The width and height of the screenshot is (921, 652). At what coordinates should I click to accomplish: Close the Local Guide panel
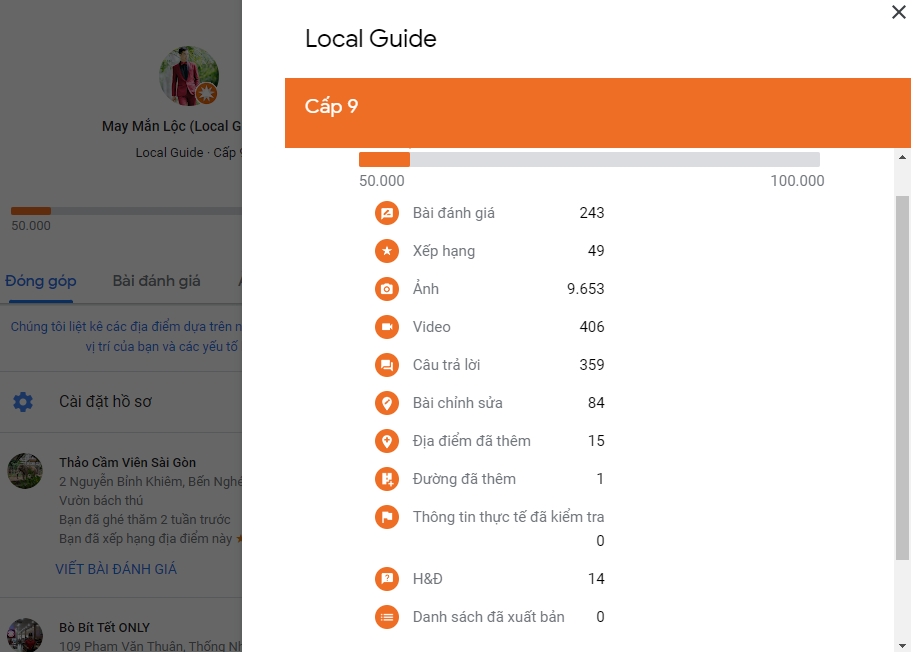point(898,12)
